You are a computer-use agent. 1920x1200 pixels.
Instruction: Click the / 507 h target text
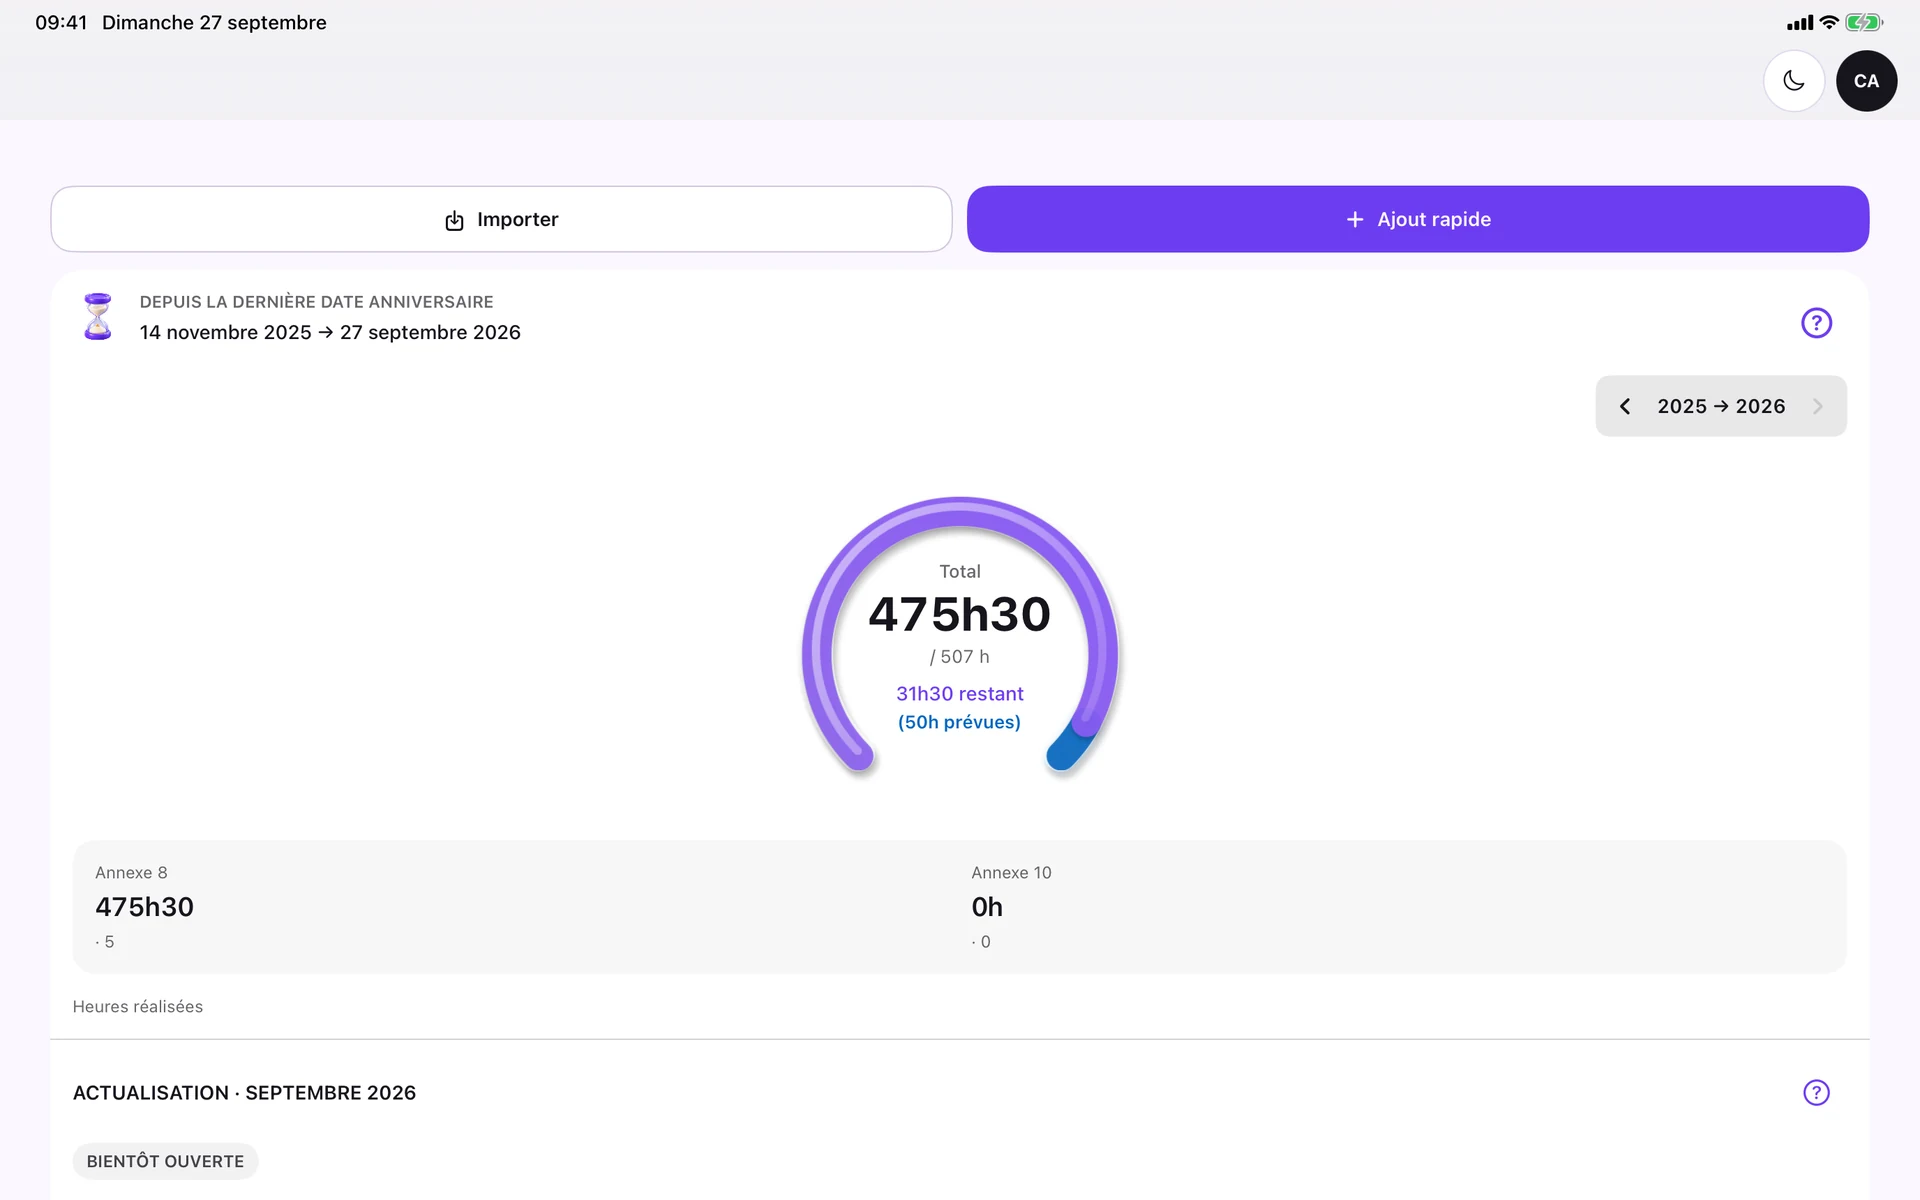tap(960, 657)
